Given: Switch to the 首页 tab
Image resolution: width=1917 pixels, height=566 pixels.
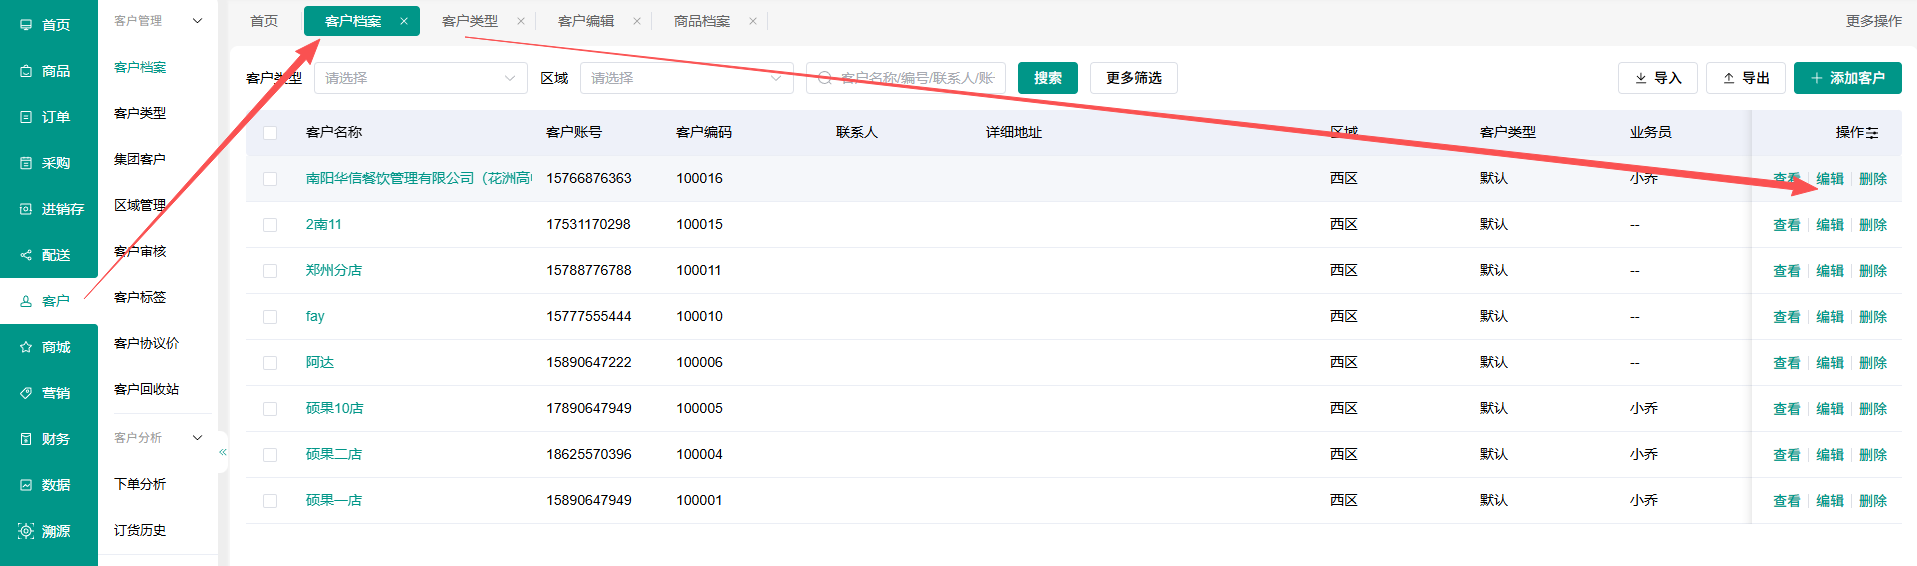Looking at the screenshot, I should [264, 21].
